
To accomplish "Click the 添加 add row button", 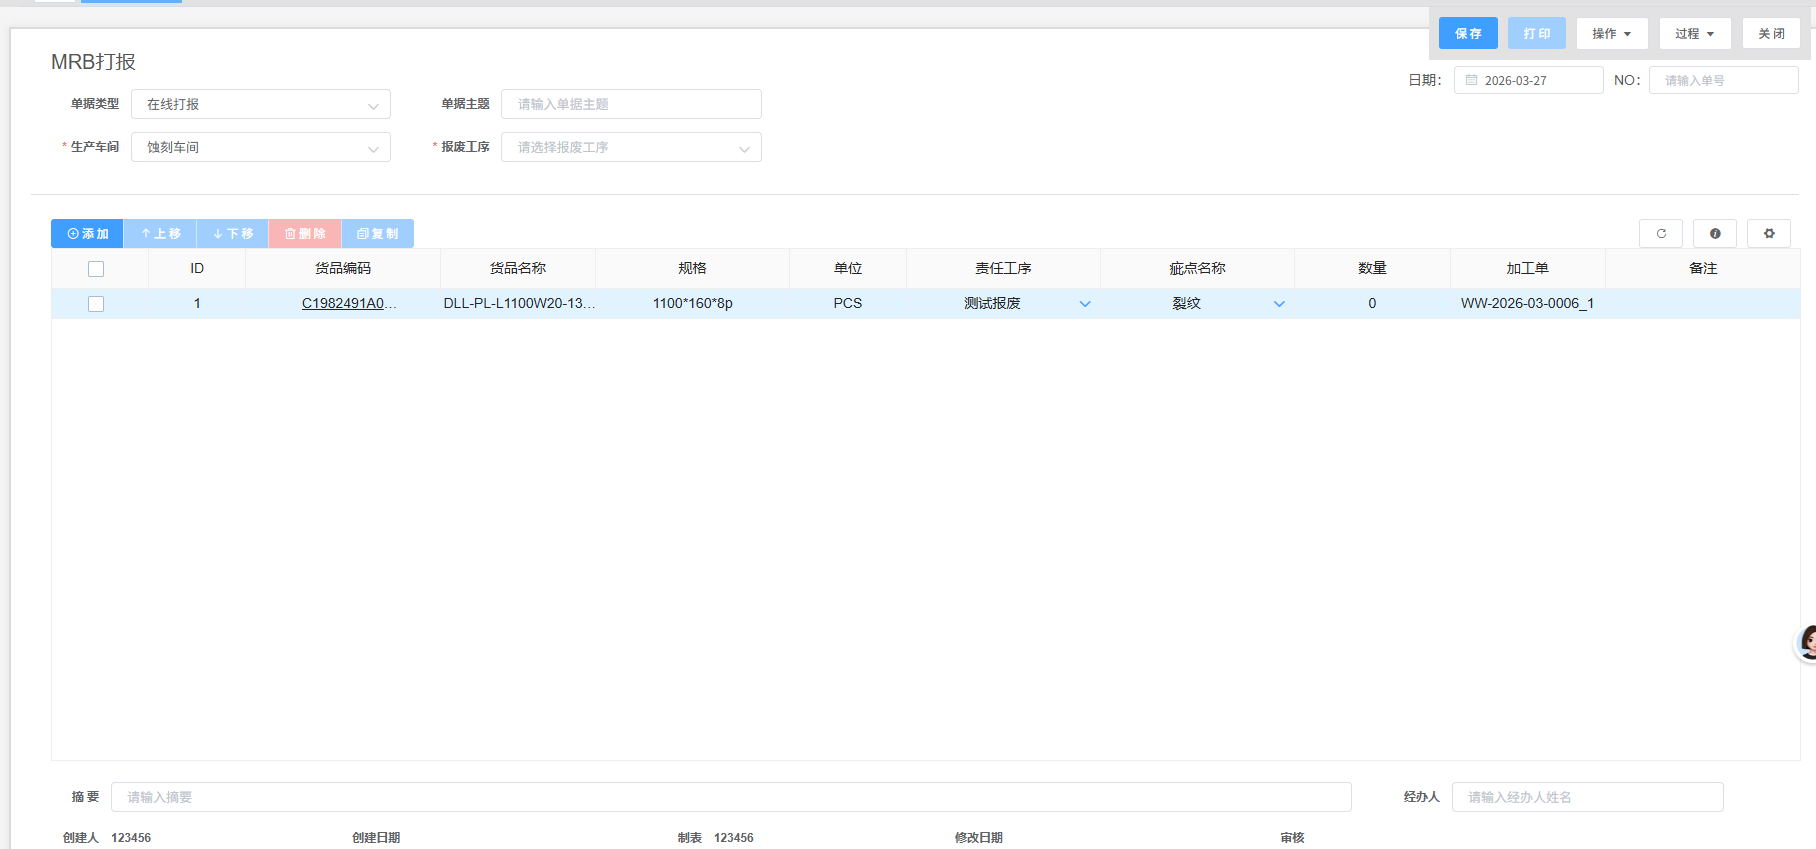I will click(x=87, y=234).
